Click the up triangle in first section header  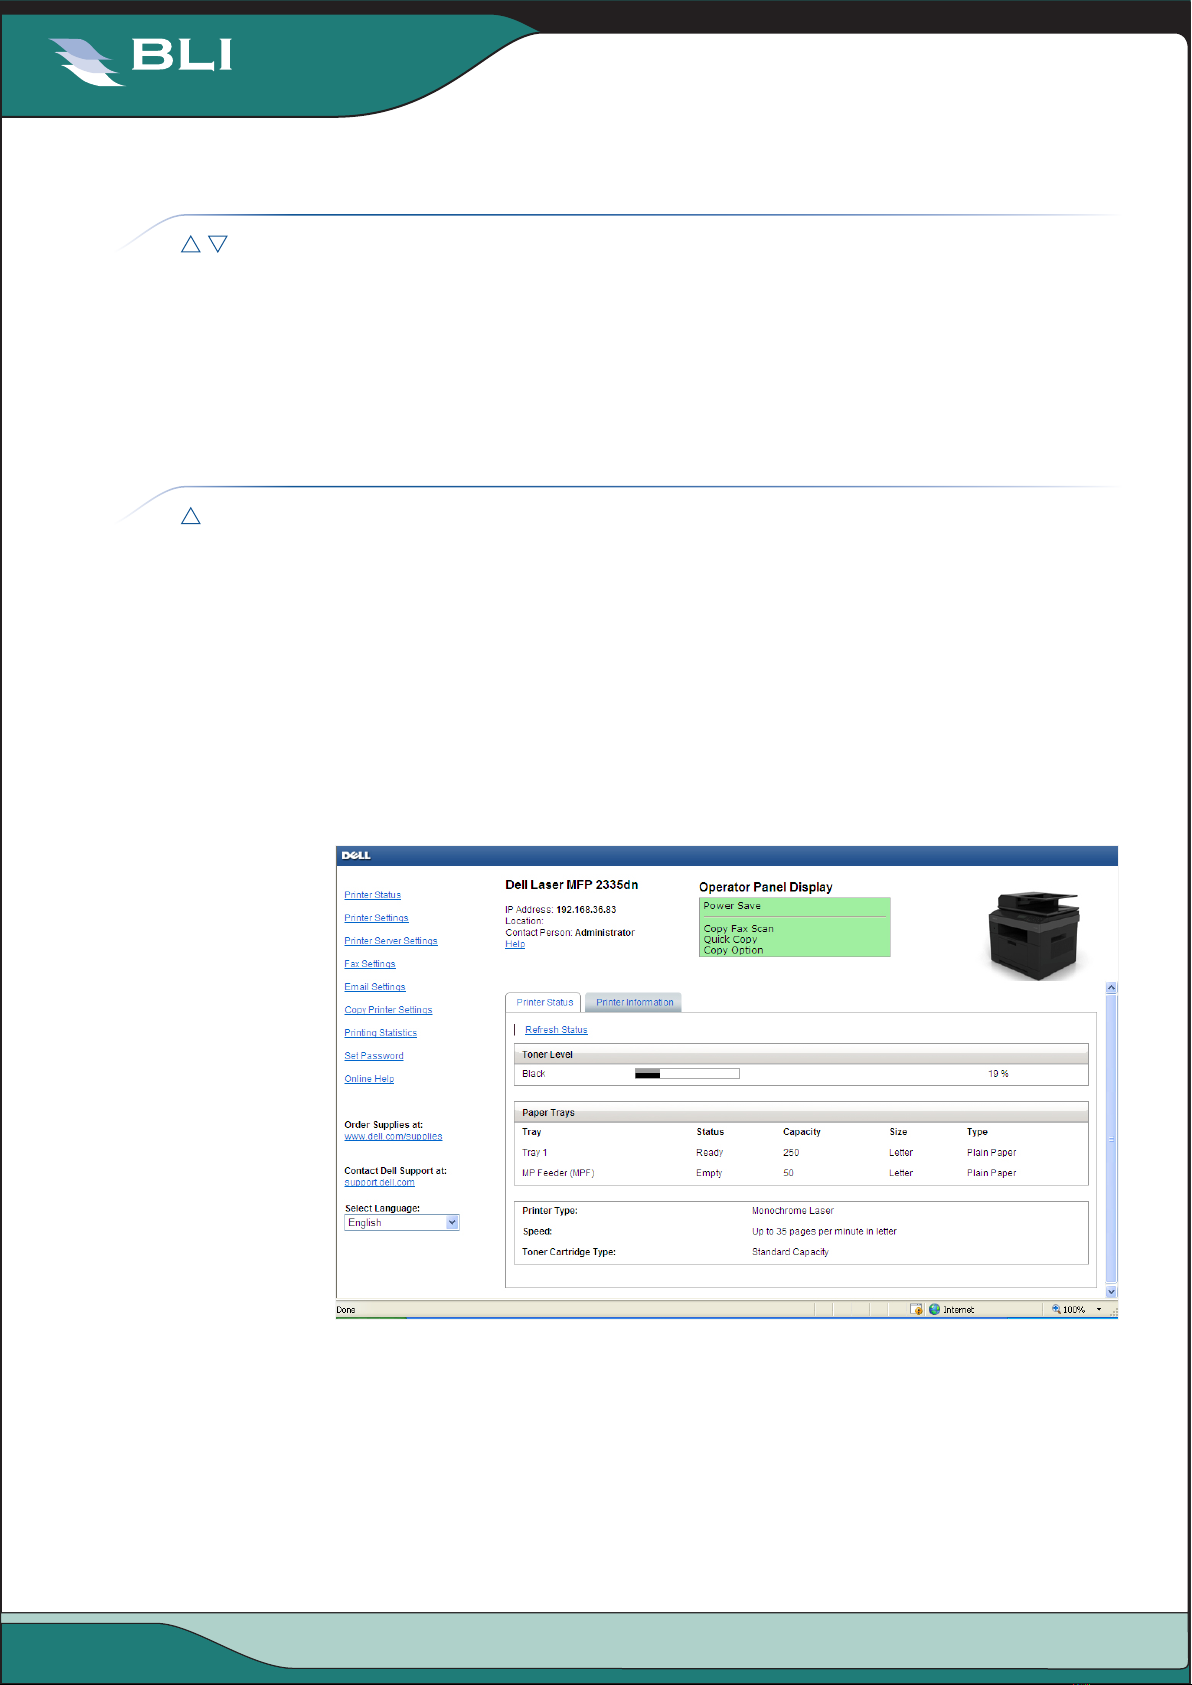pos(191,244)
